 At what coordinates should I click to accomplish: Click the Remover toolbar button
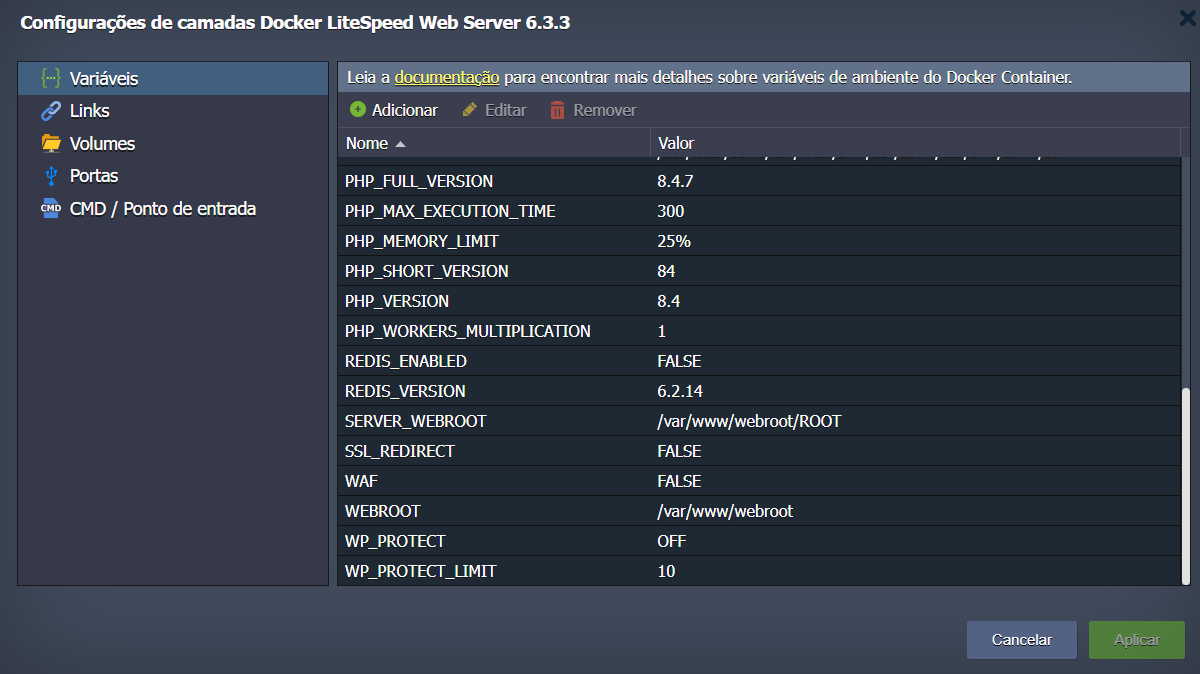(593, 110)
